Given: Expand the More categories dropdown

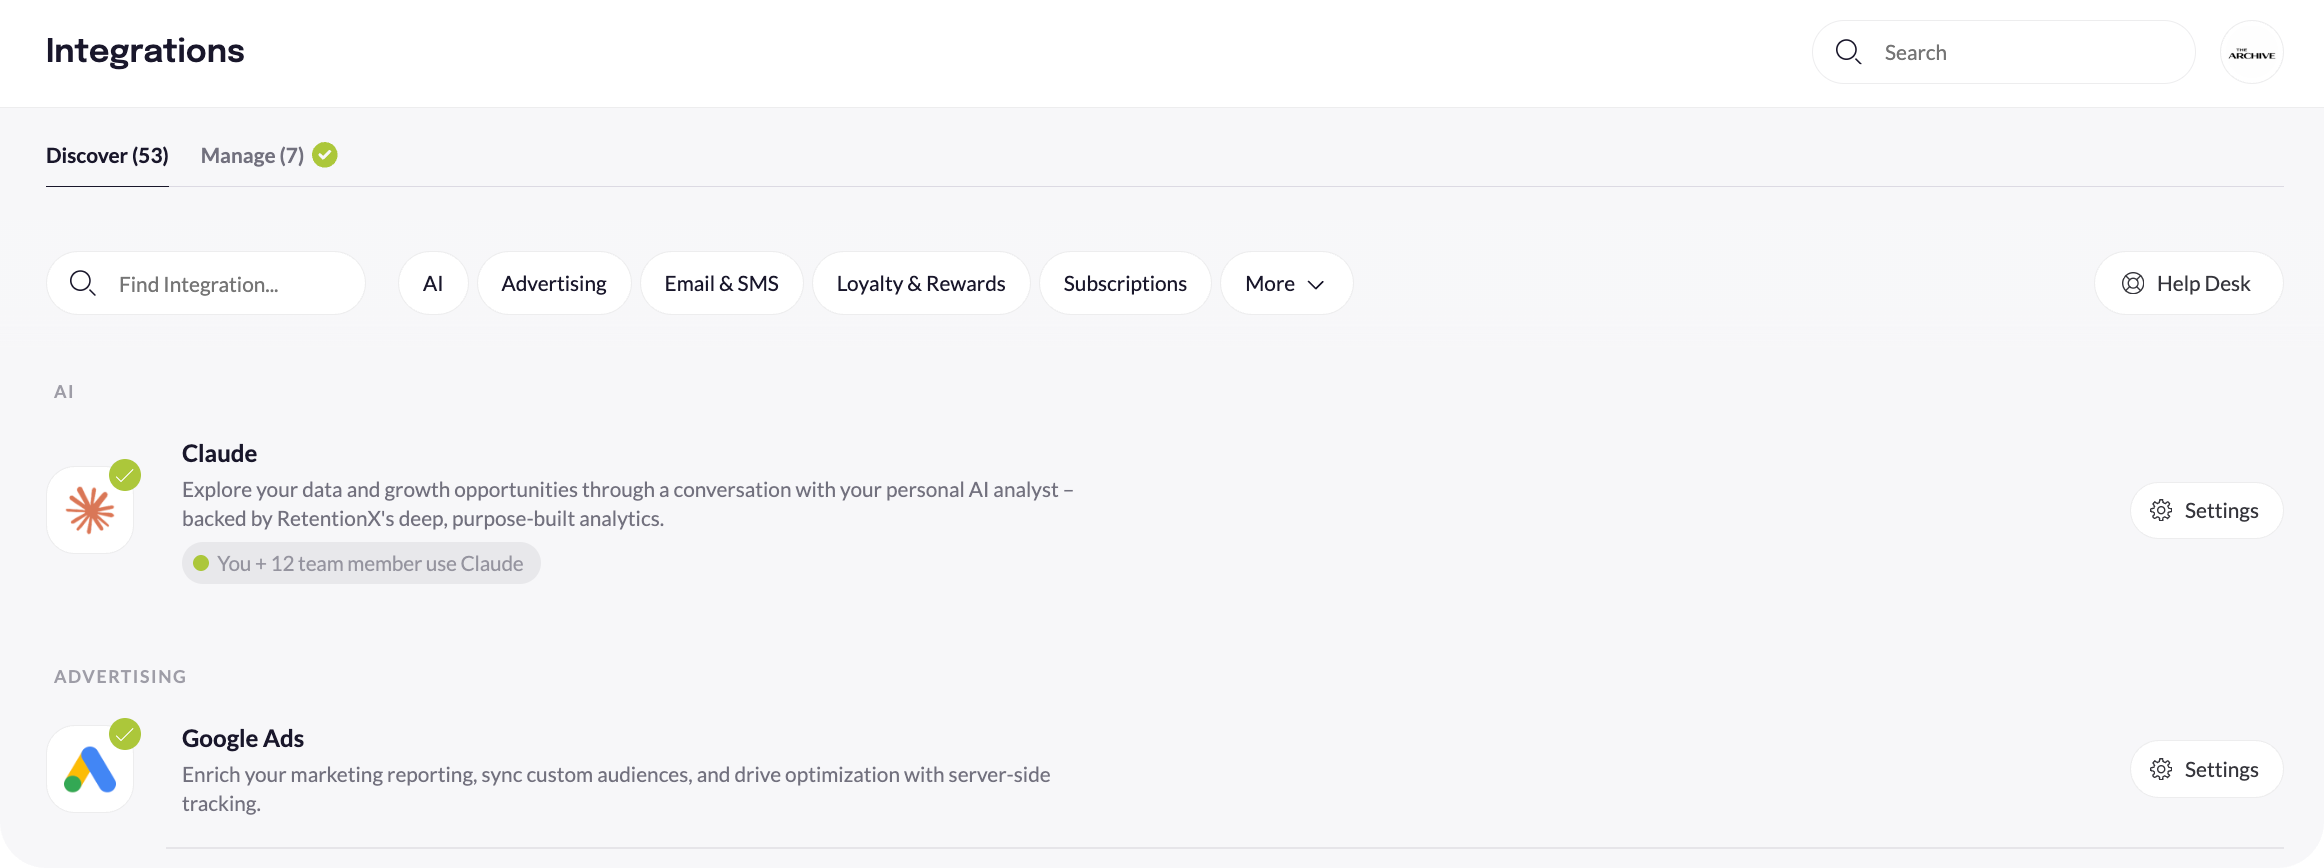Looking at the screenshot, I should 1286,284.
